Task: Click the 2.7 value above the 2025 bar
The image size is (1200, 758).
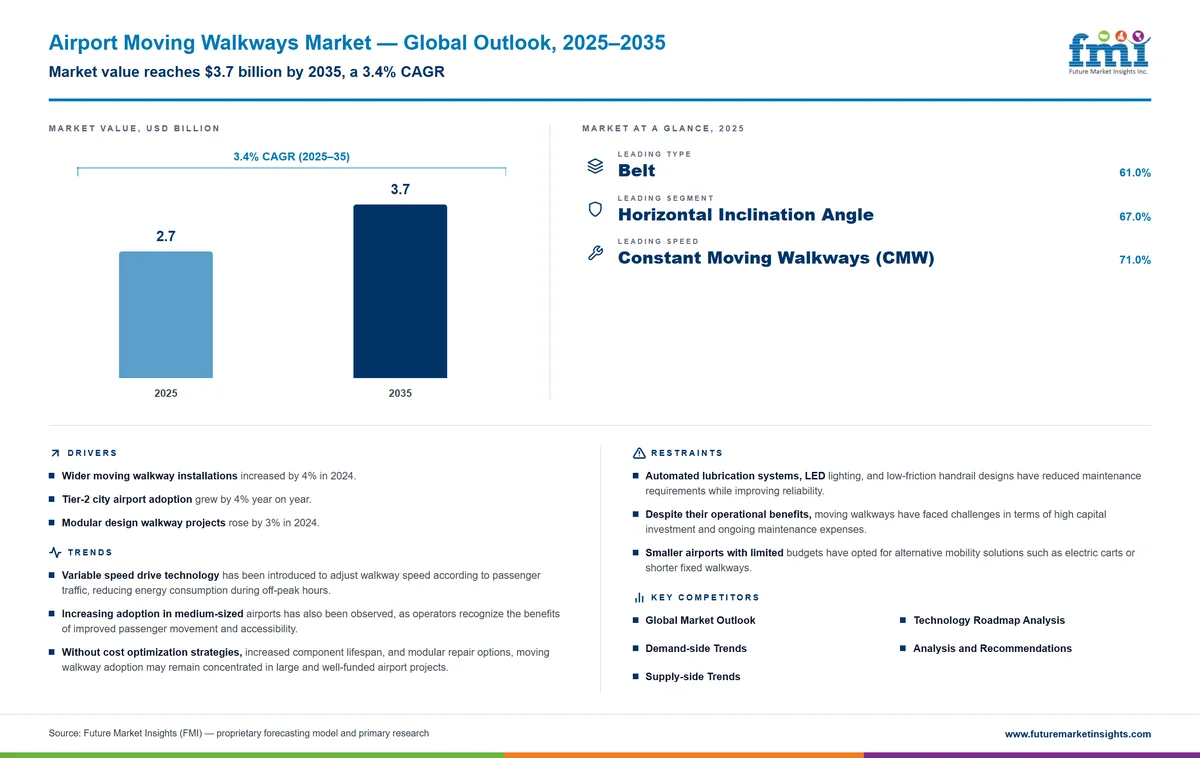Action: 166,236
